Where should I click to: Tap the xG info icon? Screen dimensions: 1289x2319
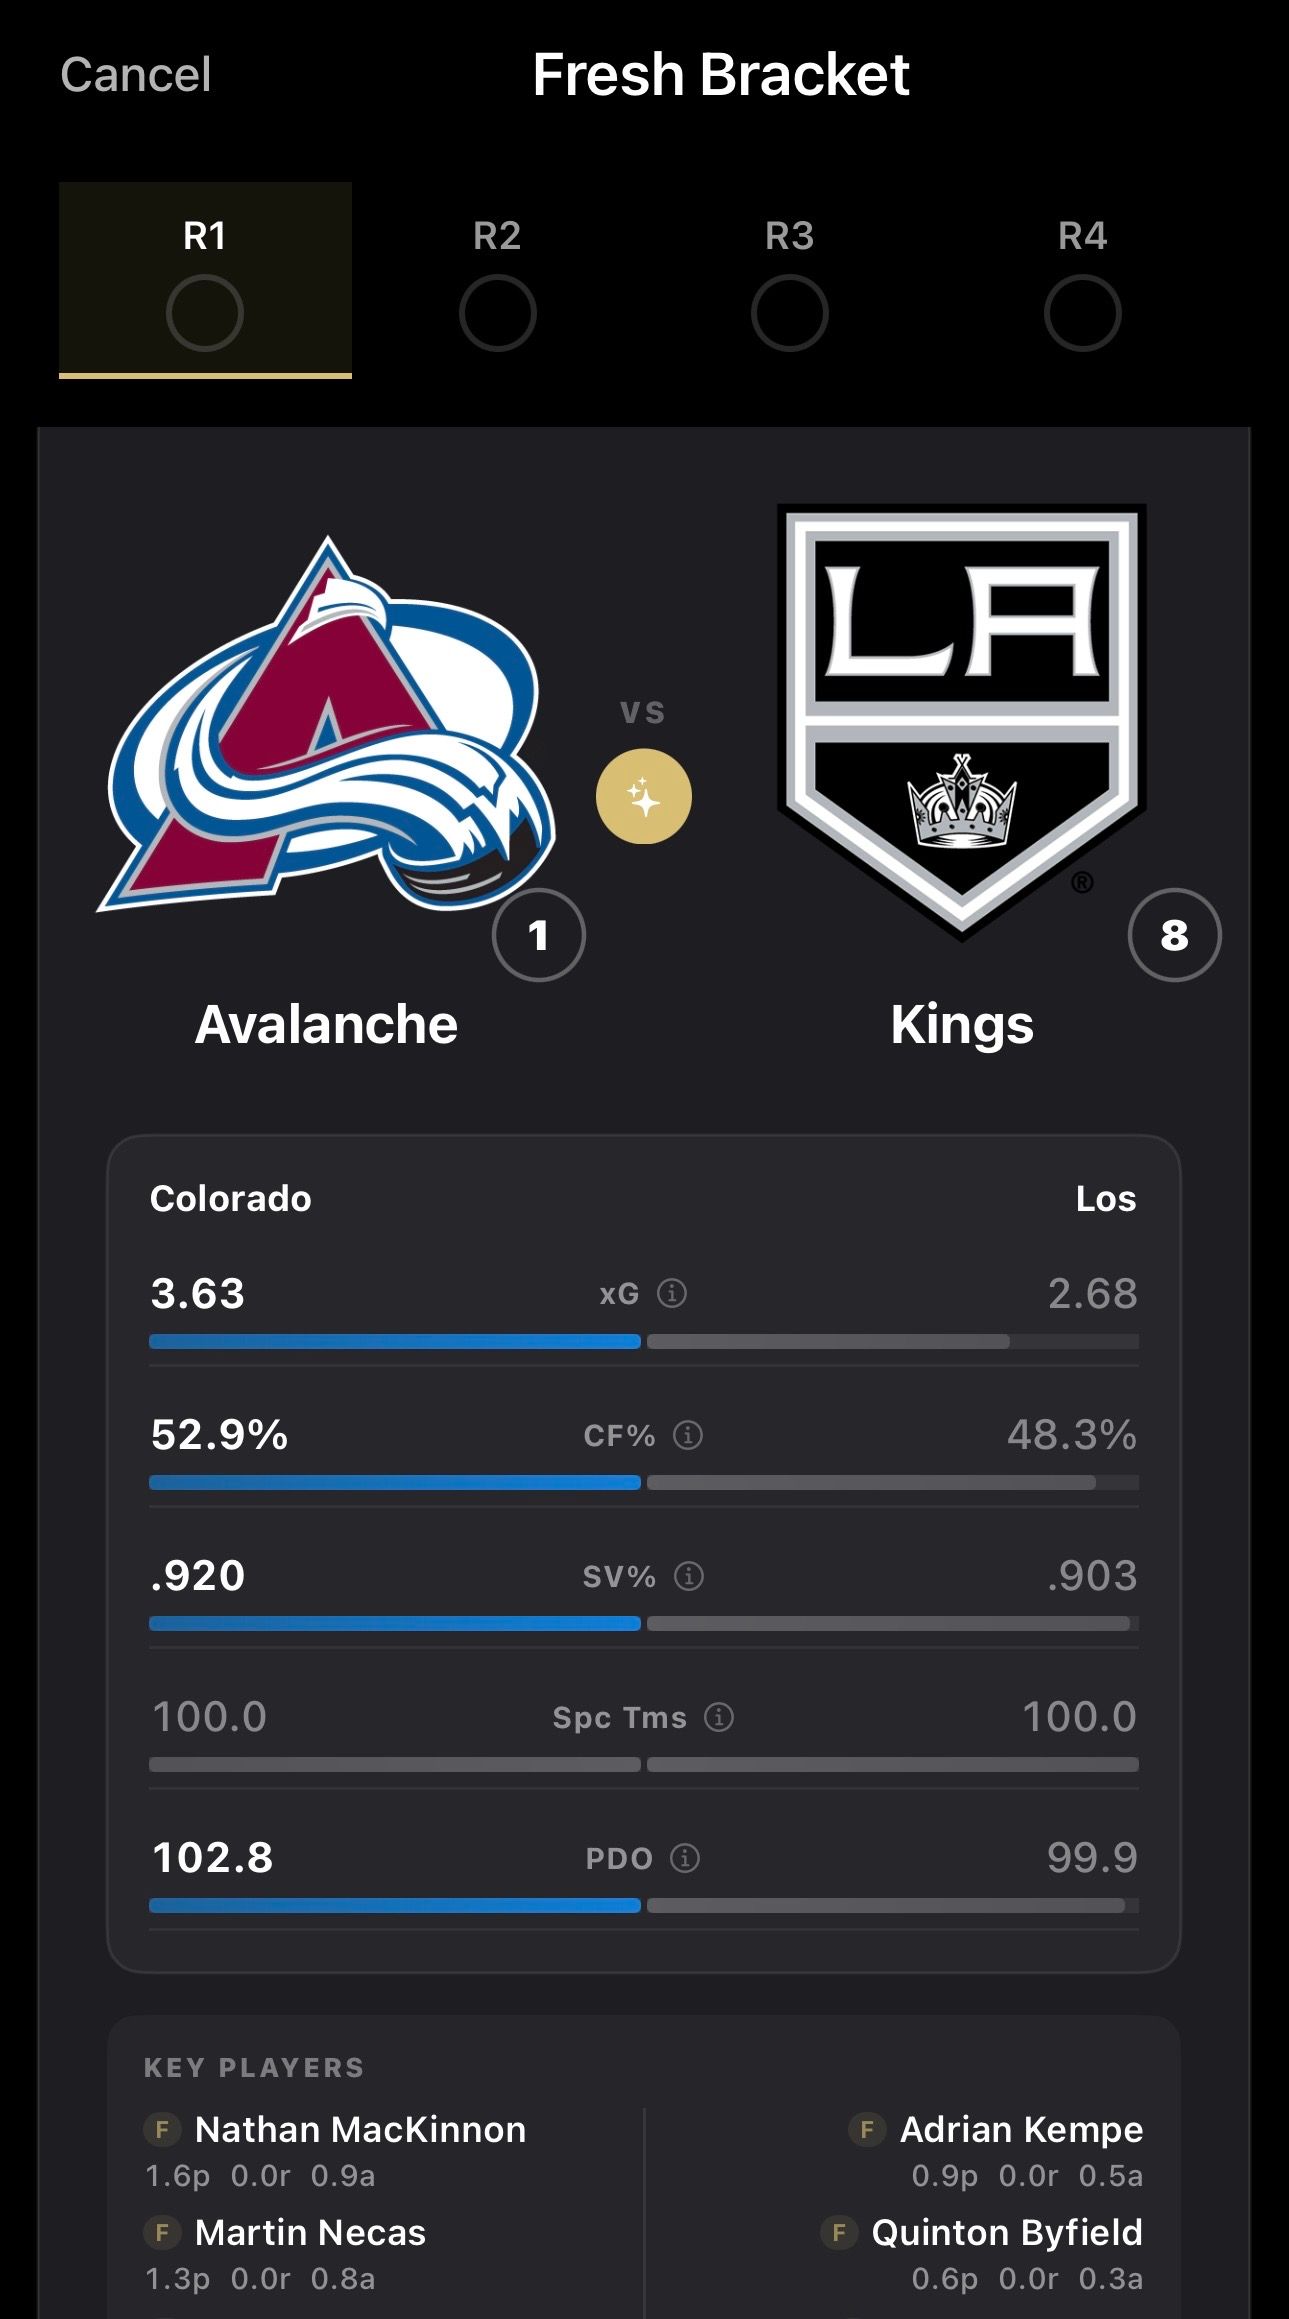671,1293
